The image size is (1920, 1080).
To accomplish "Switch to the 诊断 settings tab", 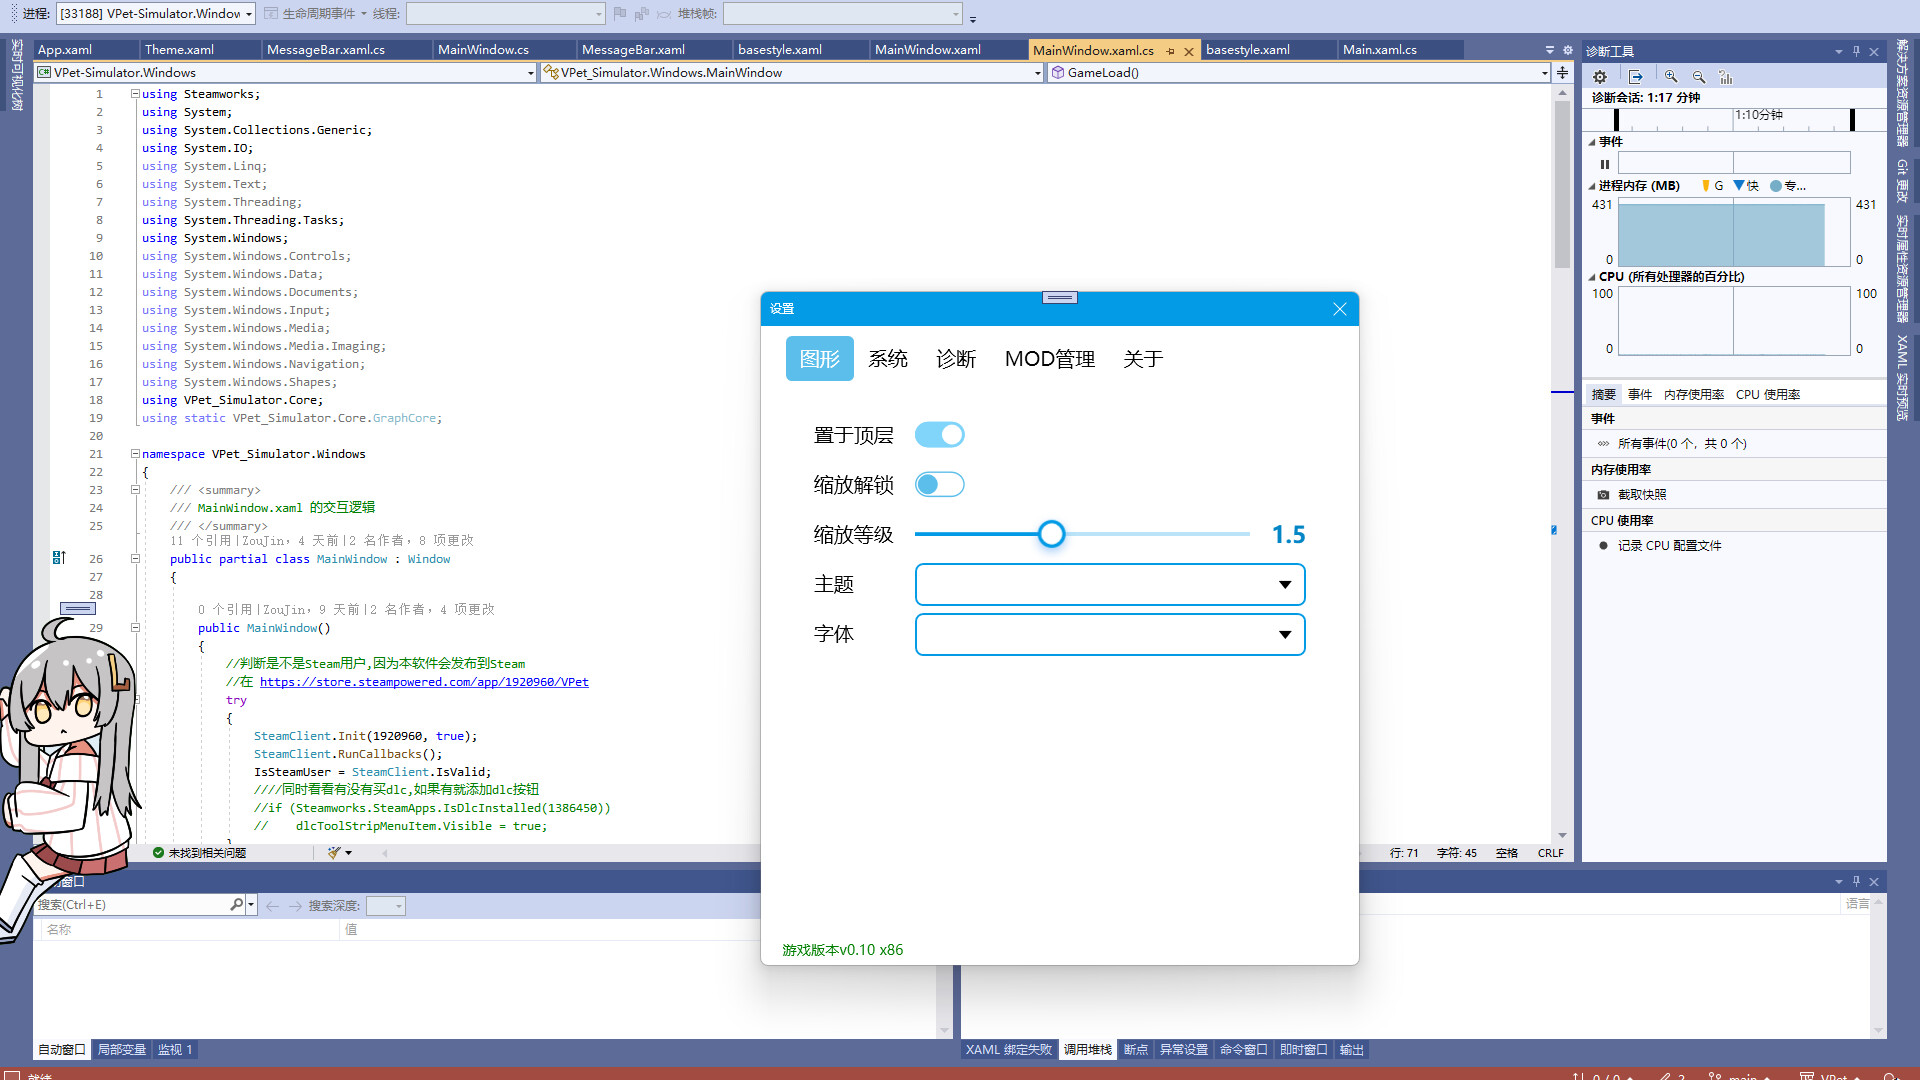I will point(956,359).
